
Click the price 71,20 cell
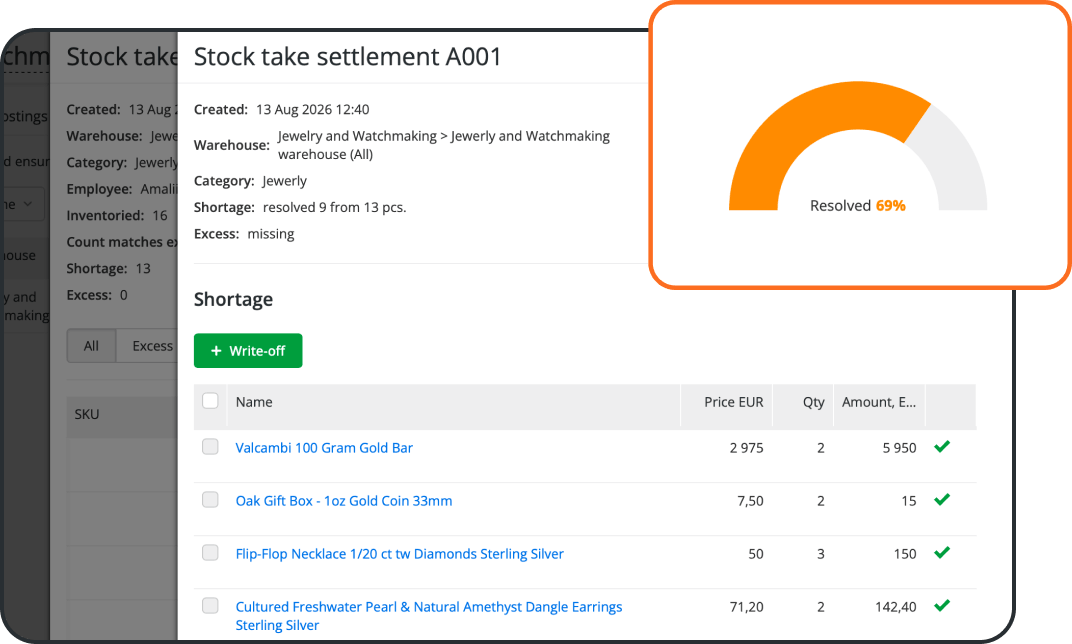747,607
